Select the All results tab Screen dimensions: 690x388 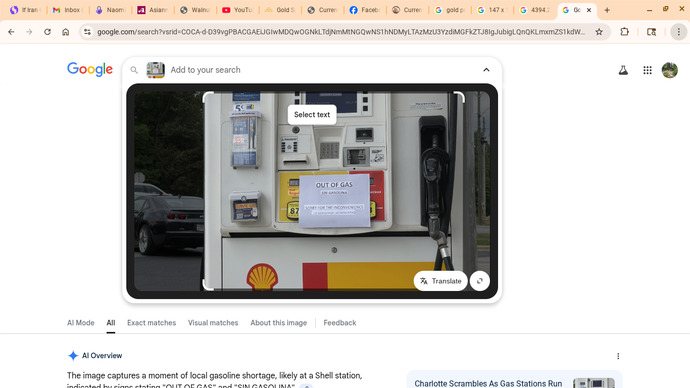(111, 323)
